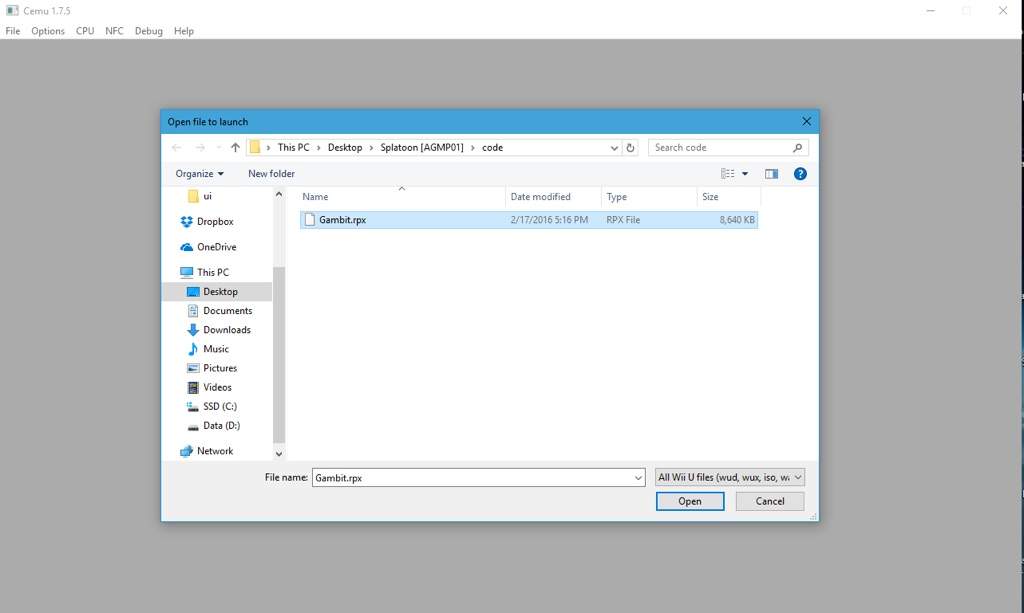Select the ui folder in sidebar

(207, 196)
